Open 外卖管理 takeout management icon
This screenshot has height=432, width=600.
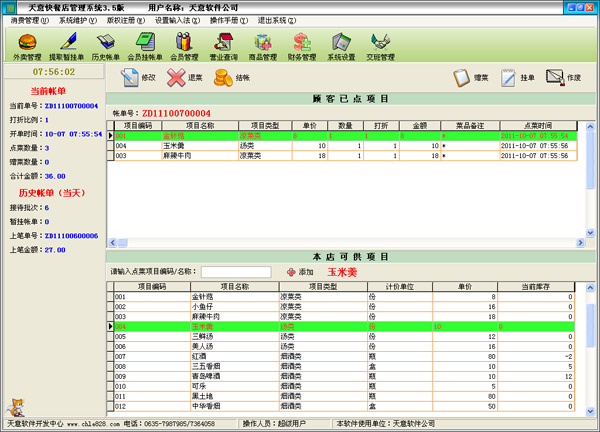tap(29, 44)
